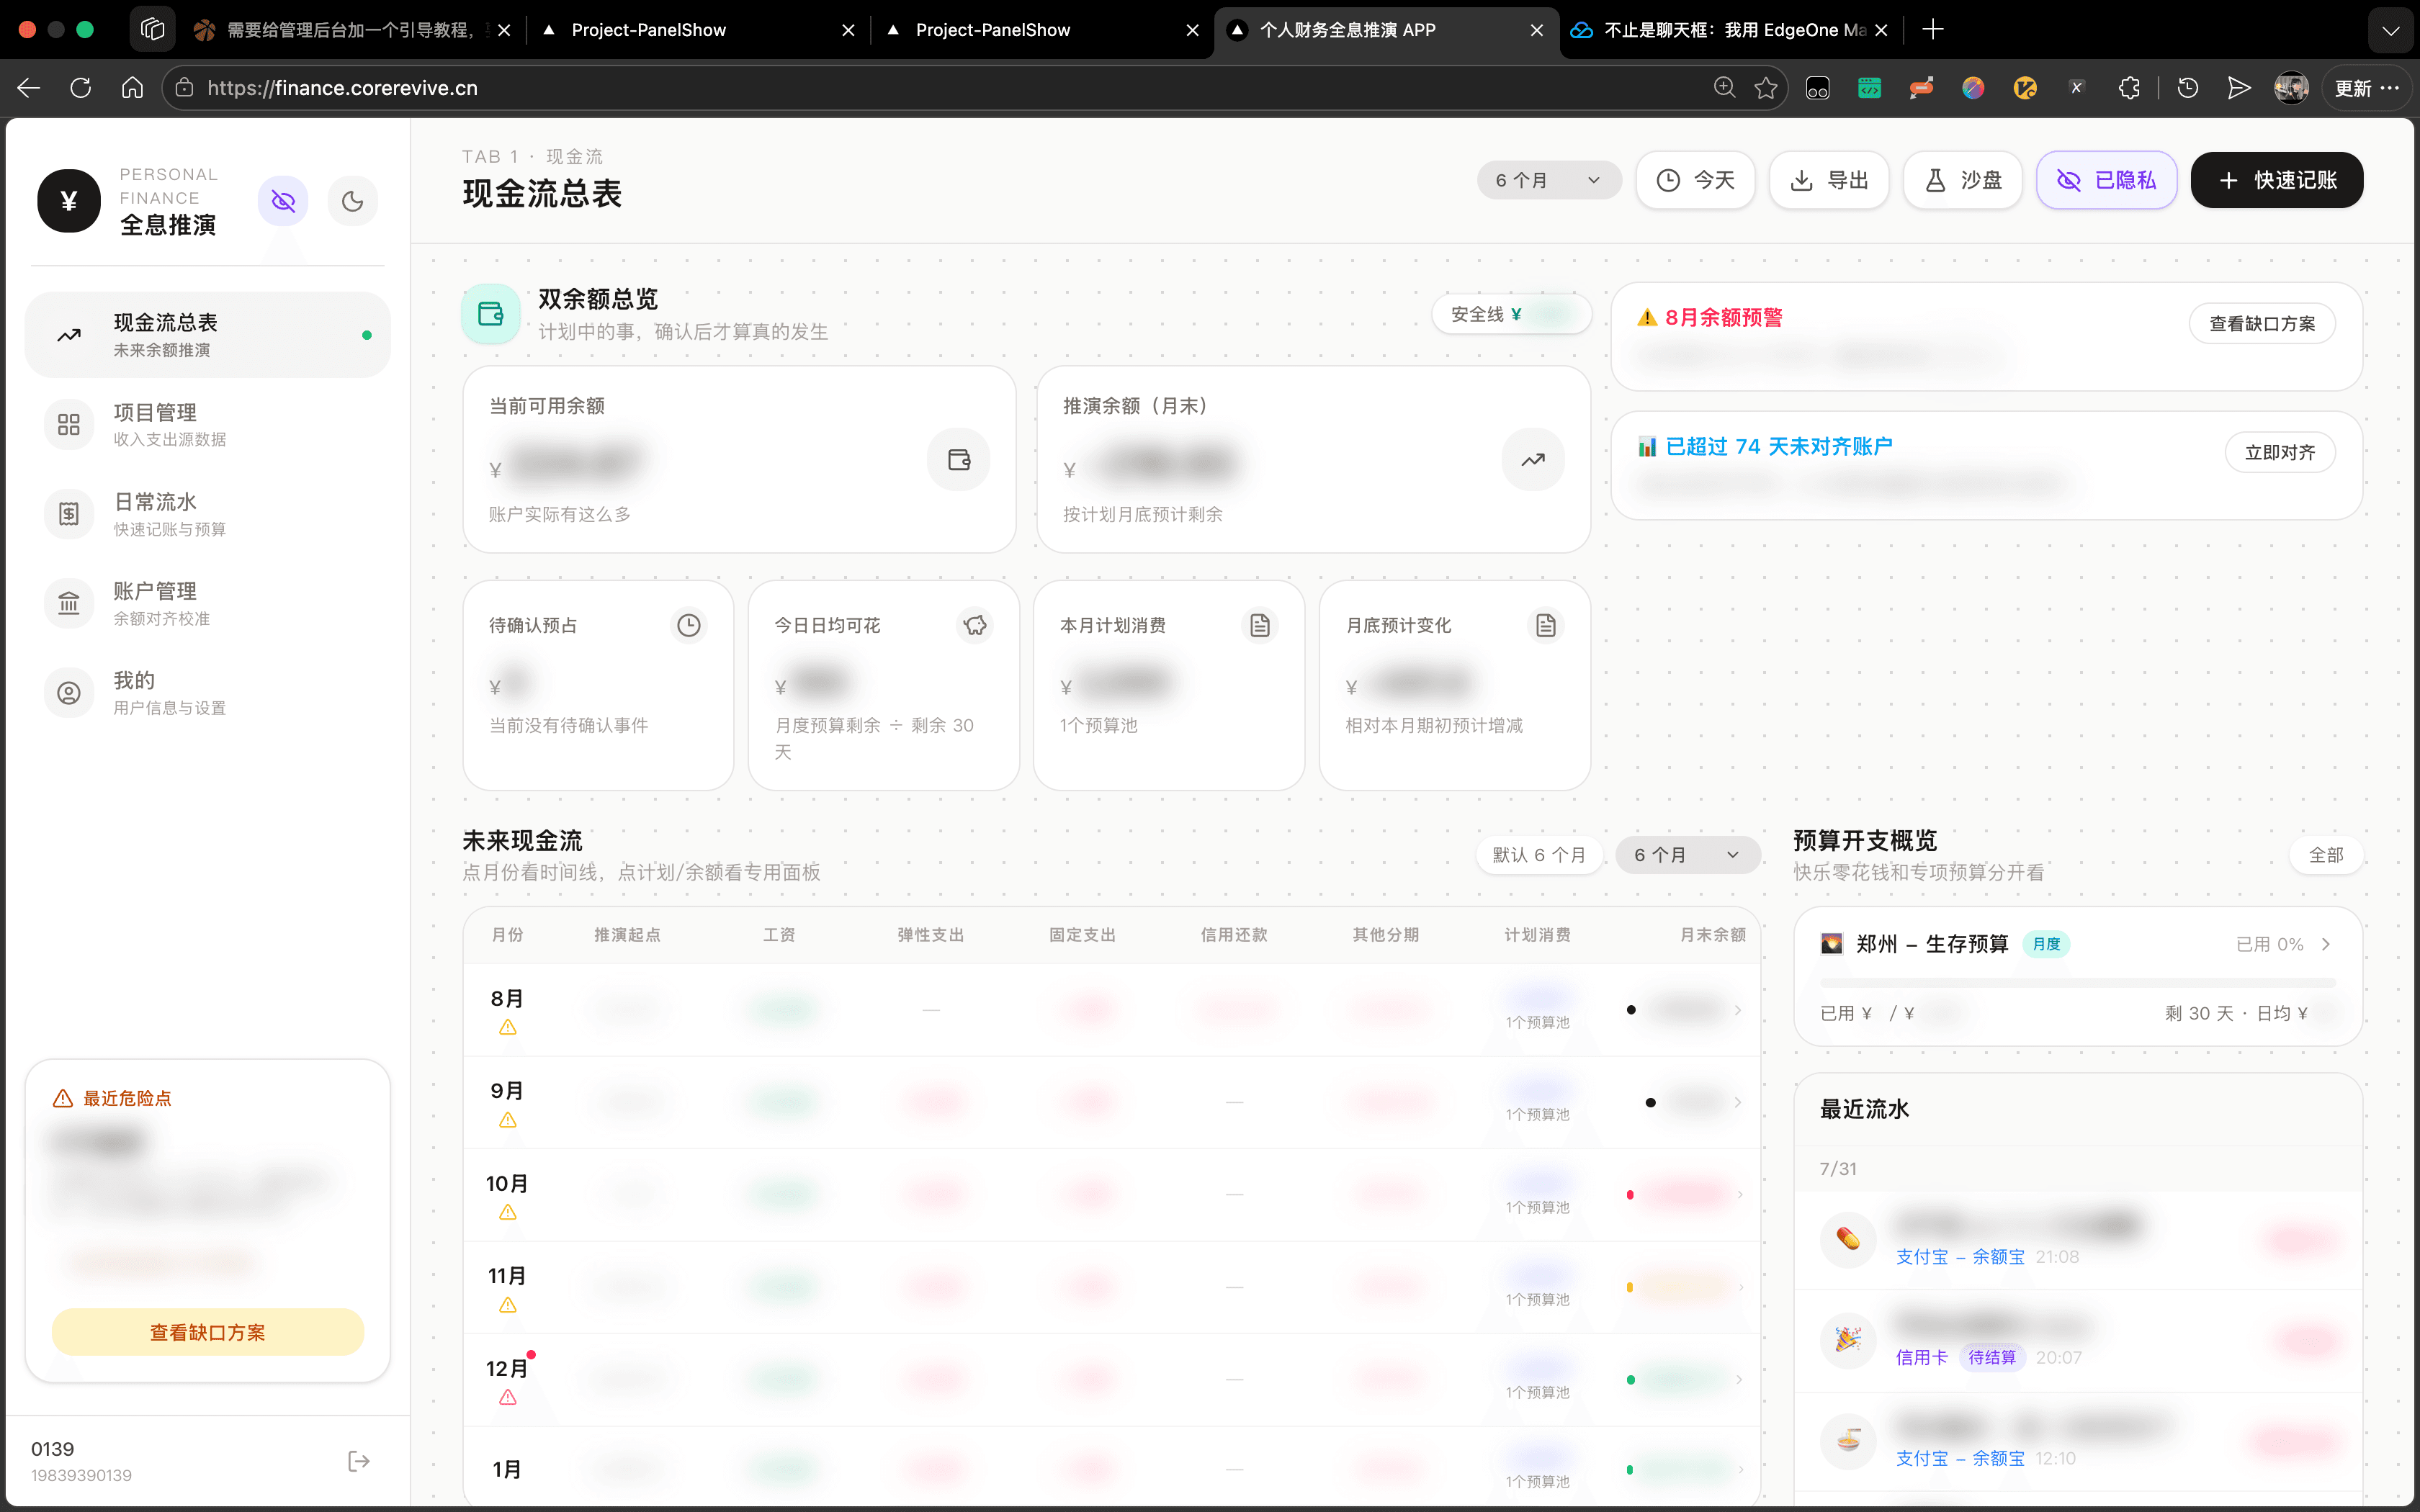
Task: Switch to dark mode moon icon
Action: click(x=352, y=201)
